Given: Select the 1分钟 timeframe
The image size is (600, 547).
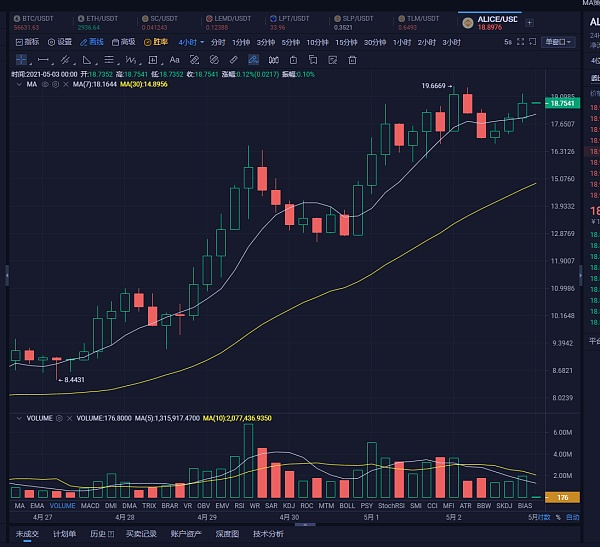Looking at the screenshot, I should pos(241,42).
